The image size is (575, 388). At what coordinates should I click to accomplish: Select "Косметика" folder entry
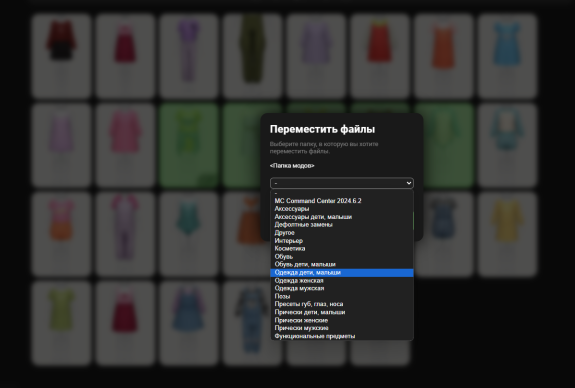point(342,248)
